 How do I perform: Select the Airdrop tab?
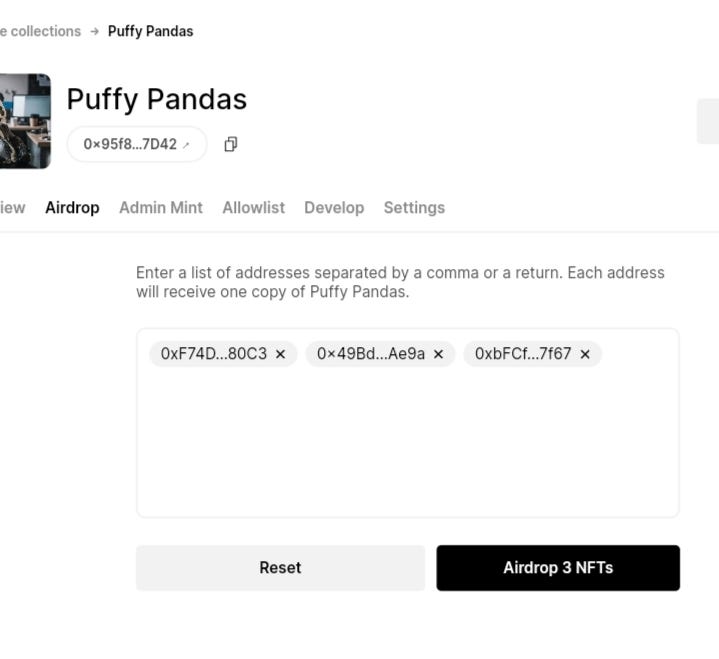pos(72,208)
